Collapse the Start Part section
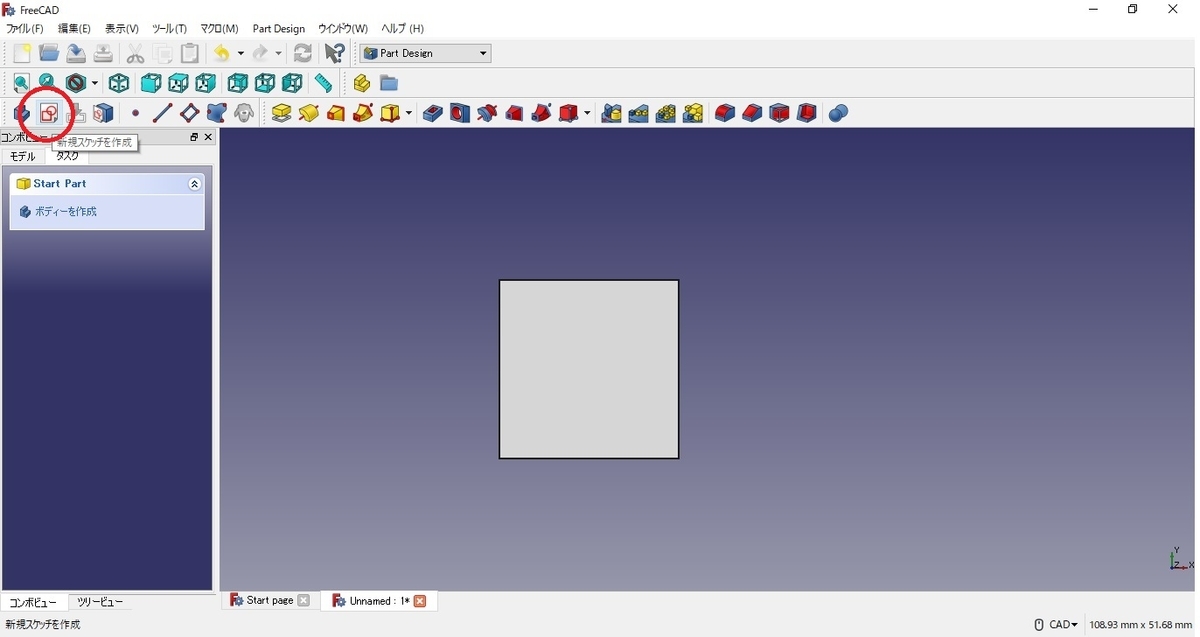Image resolution: width=1200 pixels, height=637 pixels. (194, 184)
